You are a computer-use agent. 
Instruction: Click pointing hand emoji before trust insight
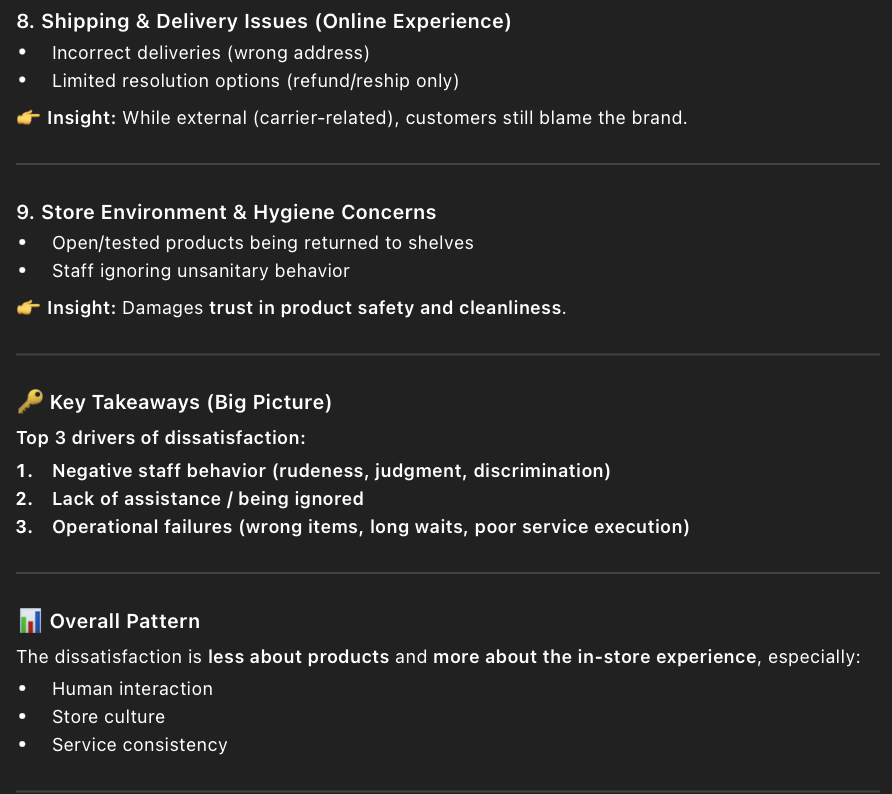coord(28,308)
